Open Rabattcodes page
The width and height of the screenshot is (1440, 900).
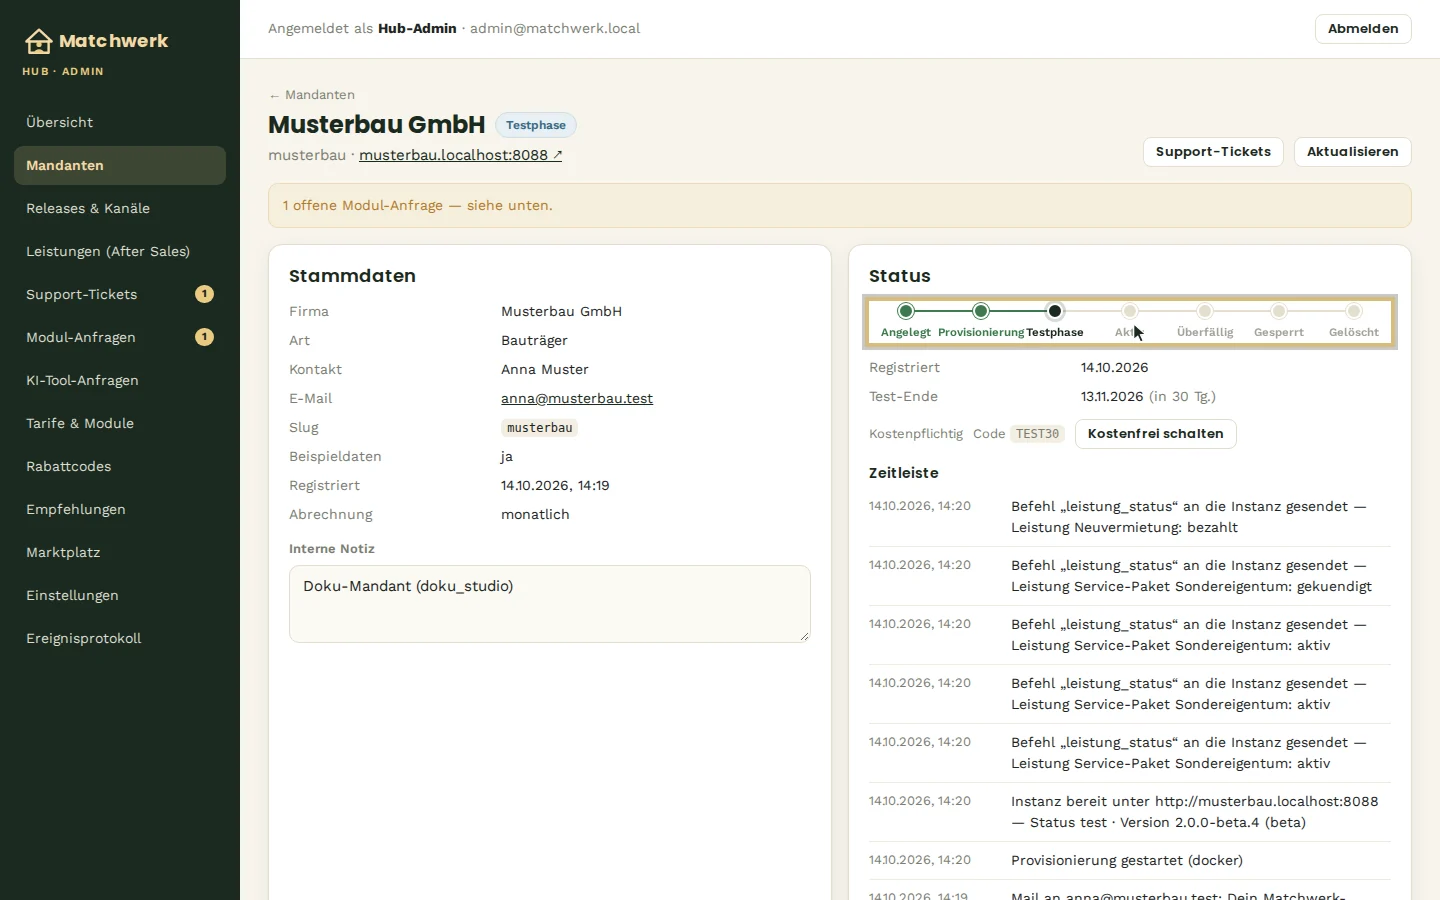pyautogui.click(x=120, y=466)
